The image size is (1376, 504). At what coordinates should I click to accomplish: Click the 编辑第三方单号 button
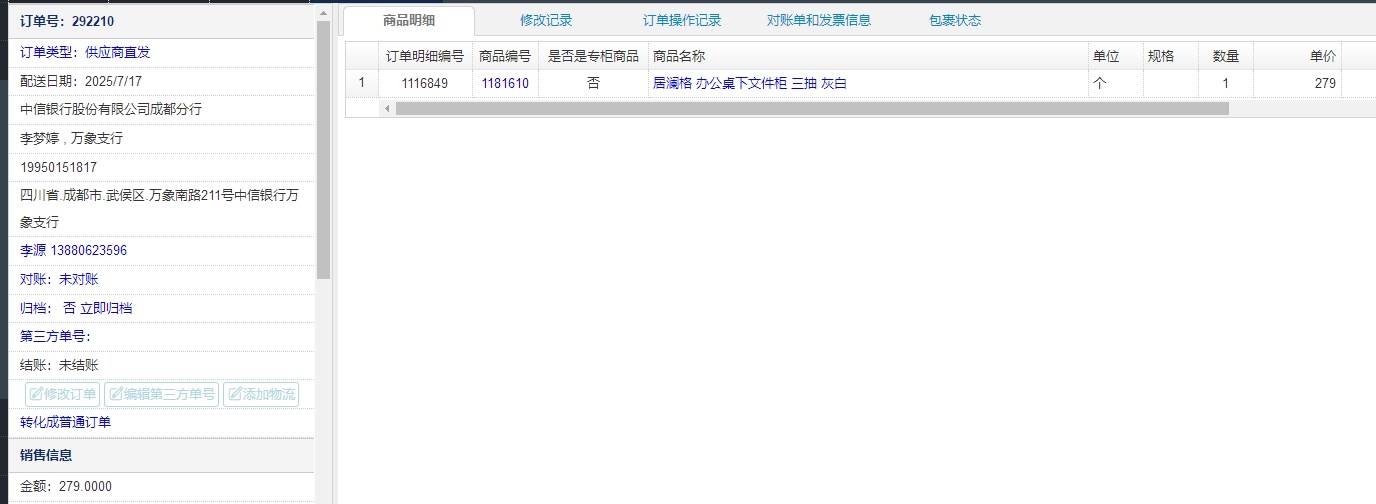pyautogui.click(x=161, y=394)
